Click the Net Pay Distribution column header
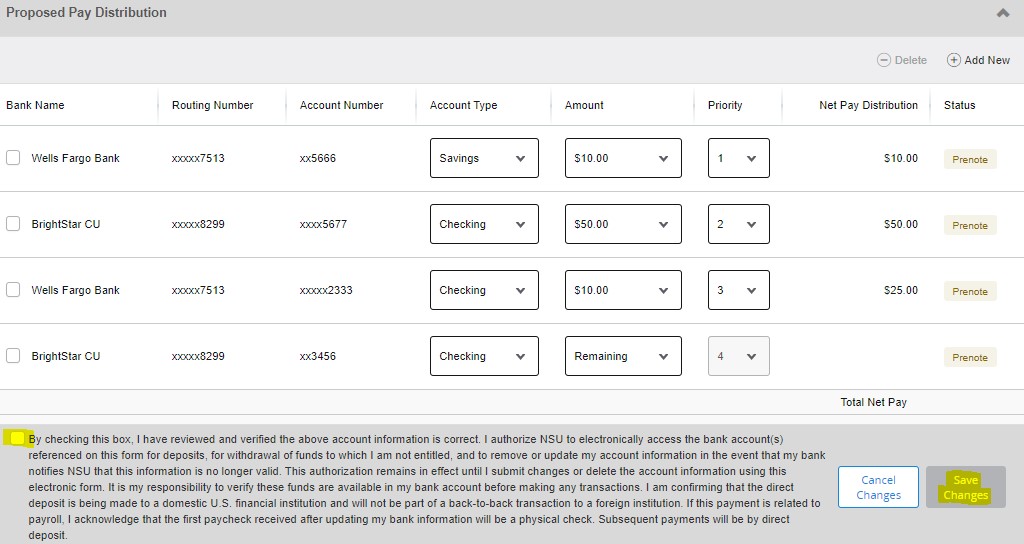The image size is (1024, 544). click(x=869, y=105)
